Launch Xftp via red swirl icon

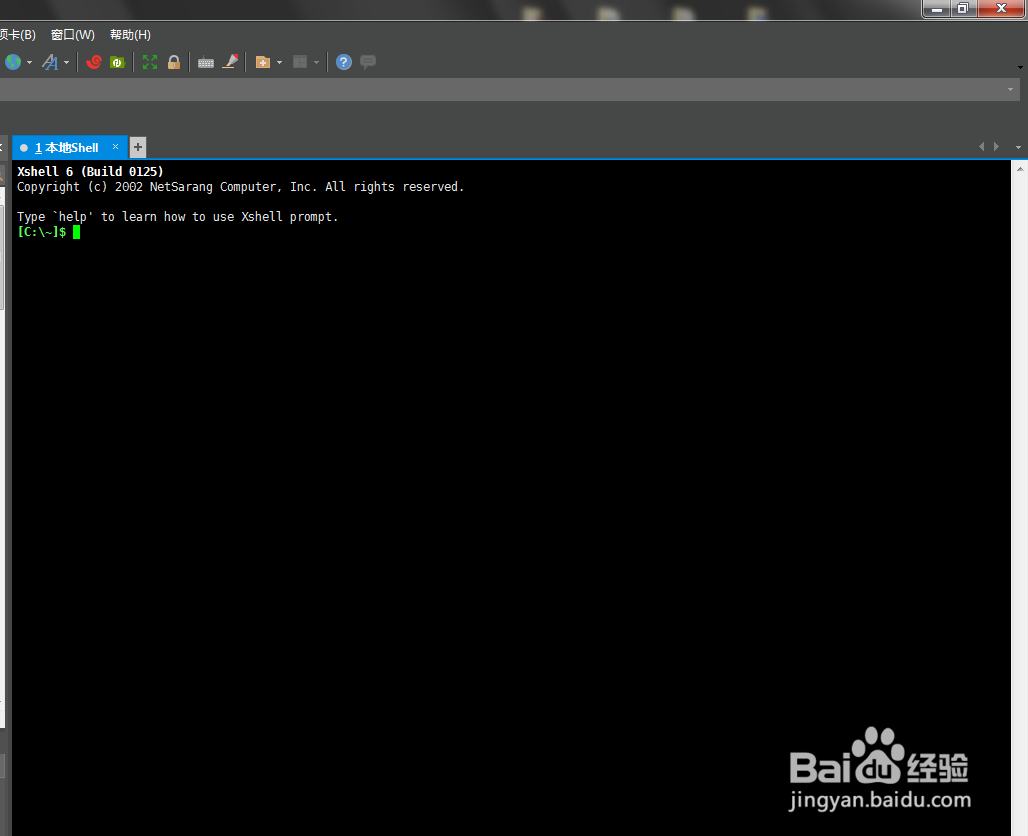coord(94,62)
